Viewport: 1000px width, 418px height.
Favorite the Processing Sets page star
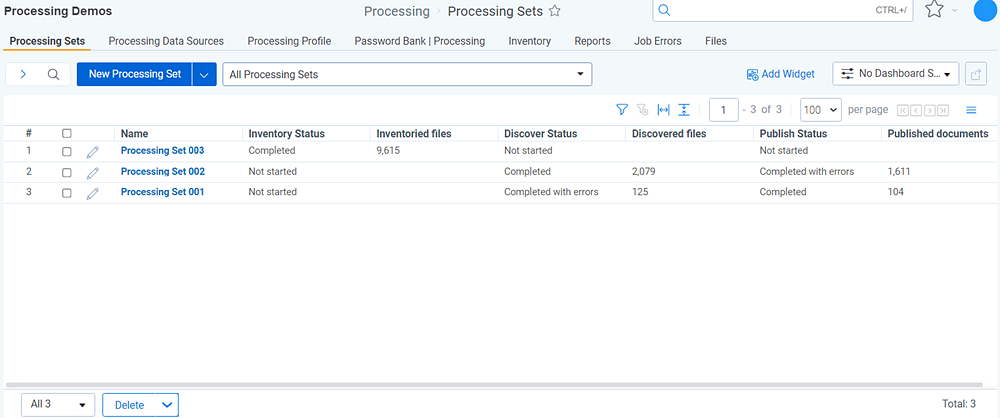555,11
